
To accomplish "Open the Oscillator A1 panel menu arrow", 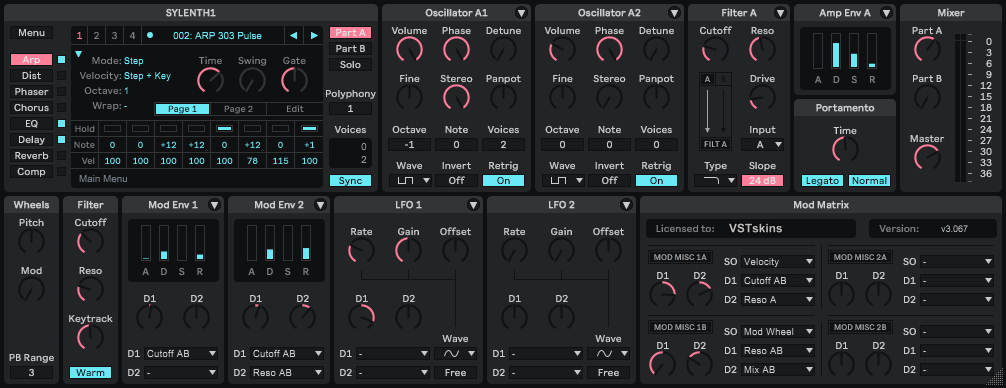I will tap(521, 13).
